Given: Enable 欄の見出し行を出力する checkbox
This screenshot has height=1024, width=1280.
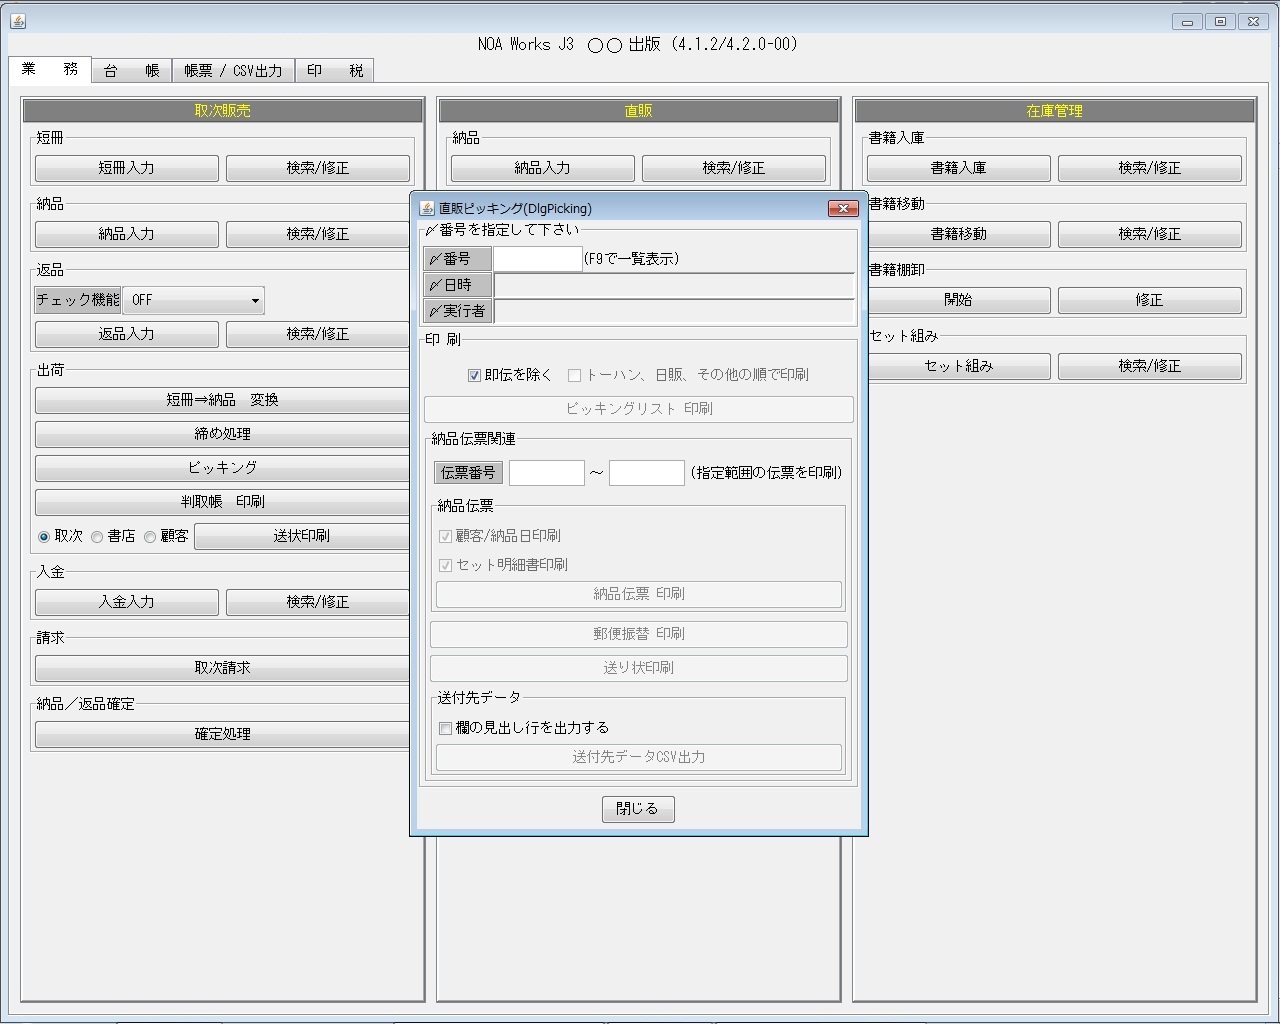Looking at the screenshot, I should [x=445, y=728].
